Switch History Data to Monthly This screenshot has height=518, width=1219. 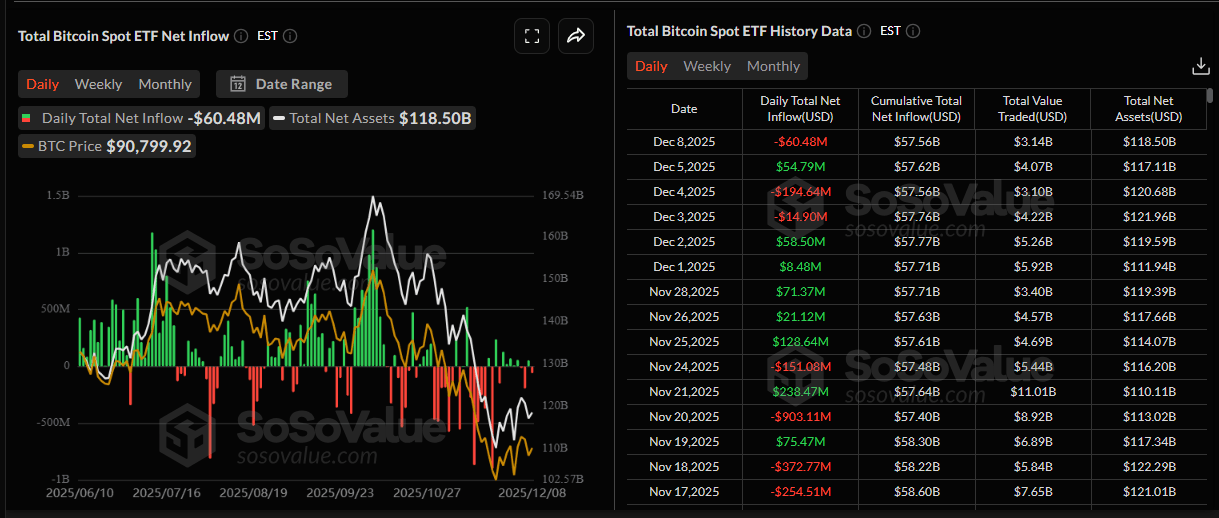[774, 66]
